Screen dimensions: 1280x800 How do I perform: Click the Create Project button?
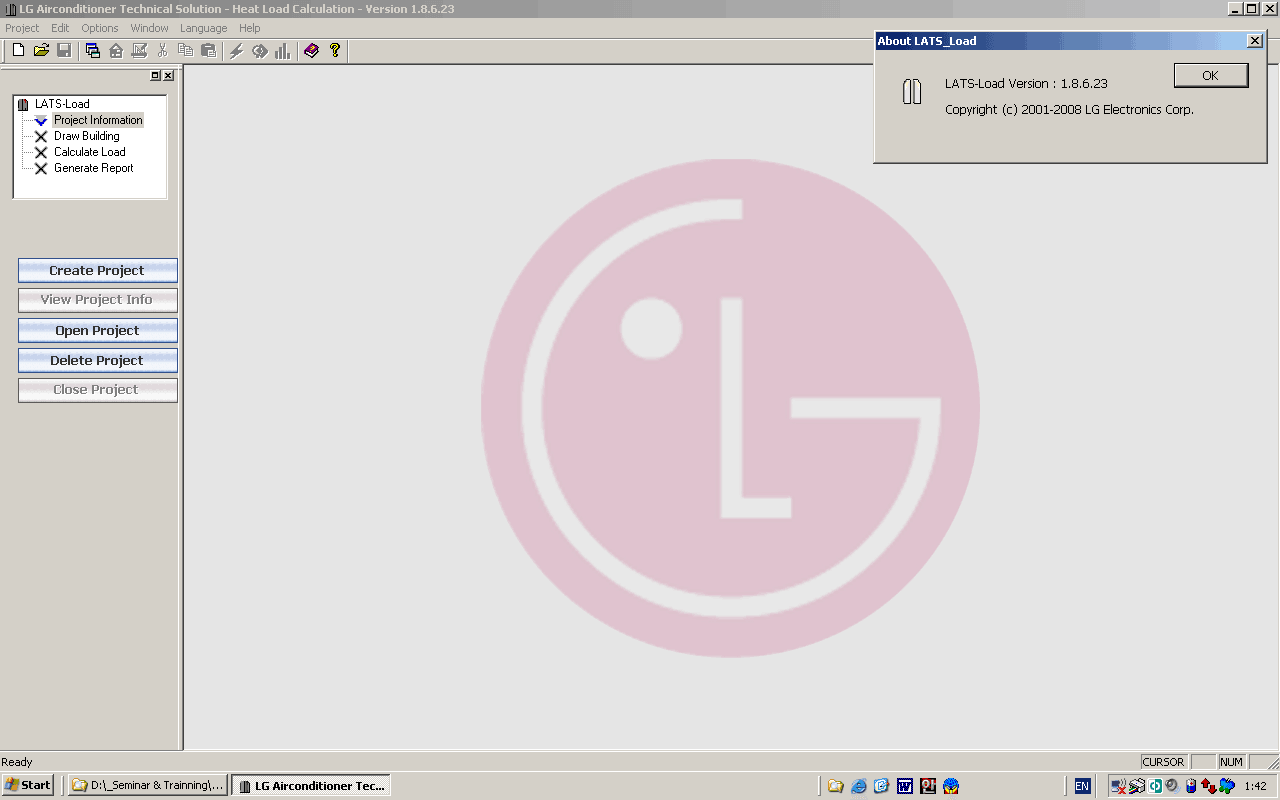tap(98, 271)
